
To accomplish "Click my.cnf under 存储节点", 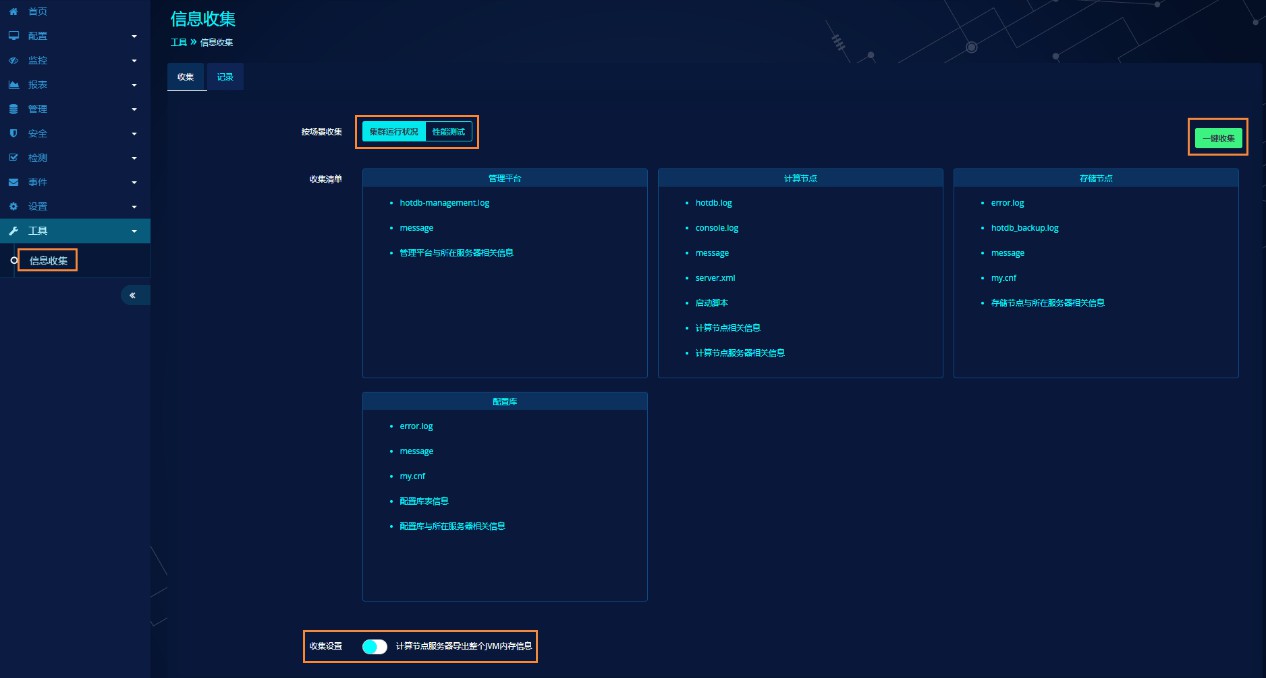I will click(1003, 278).
